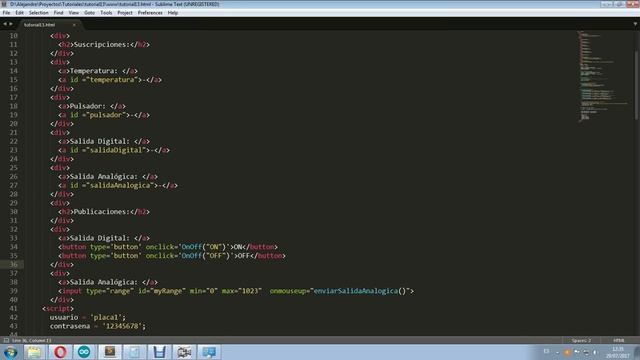
Task: Switch to the Arduino IDE taskbar icon
Action: pos(84,352)
